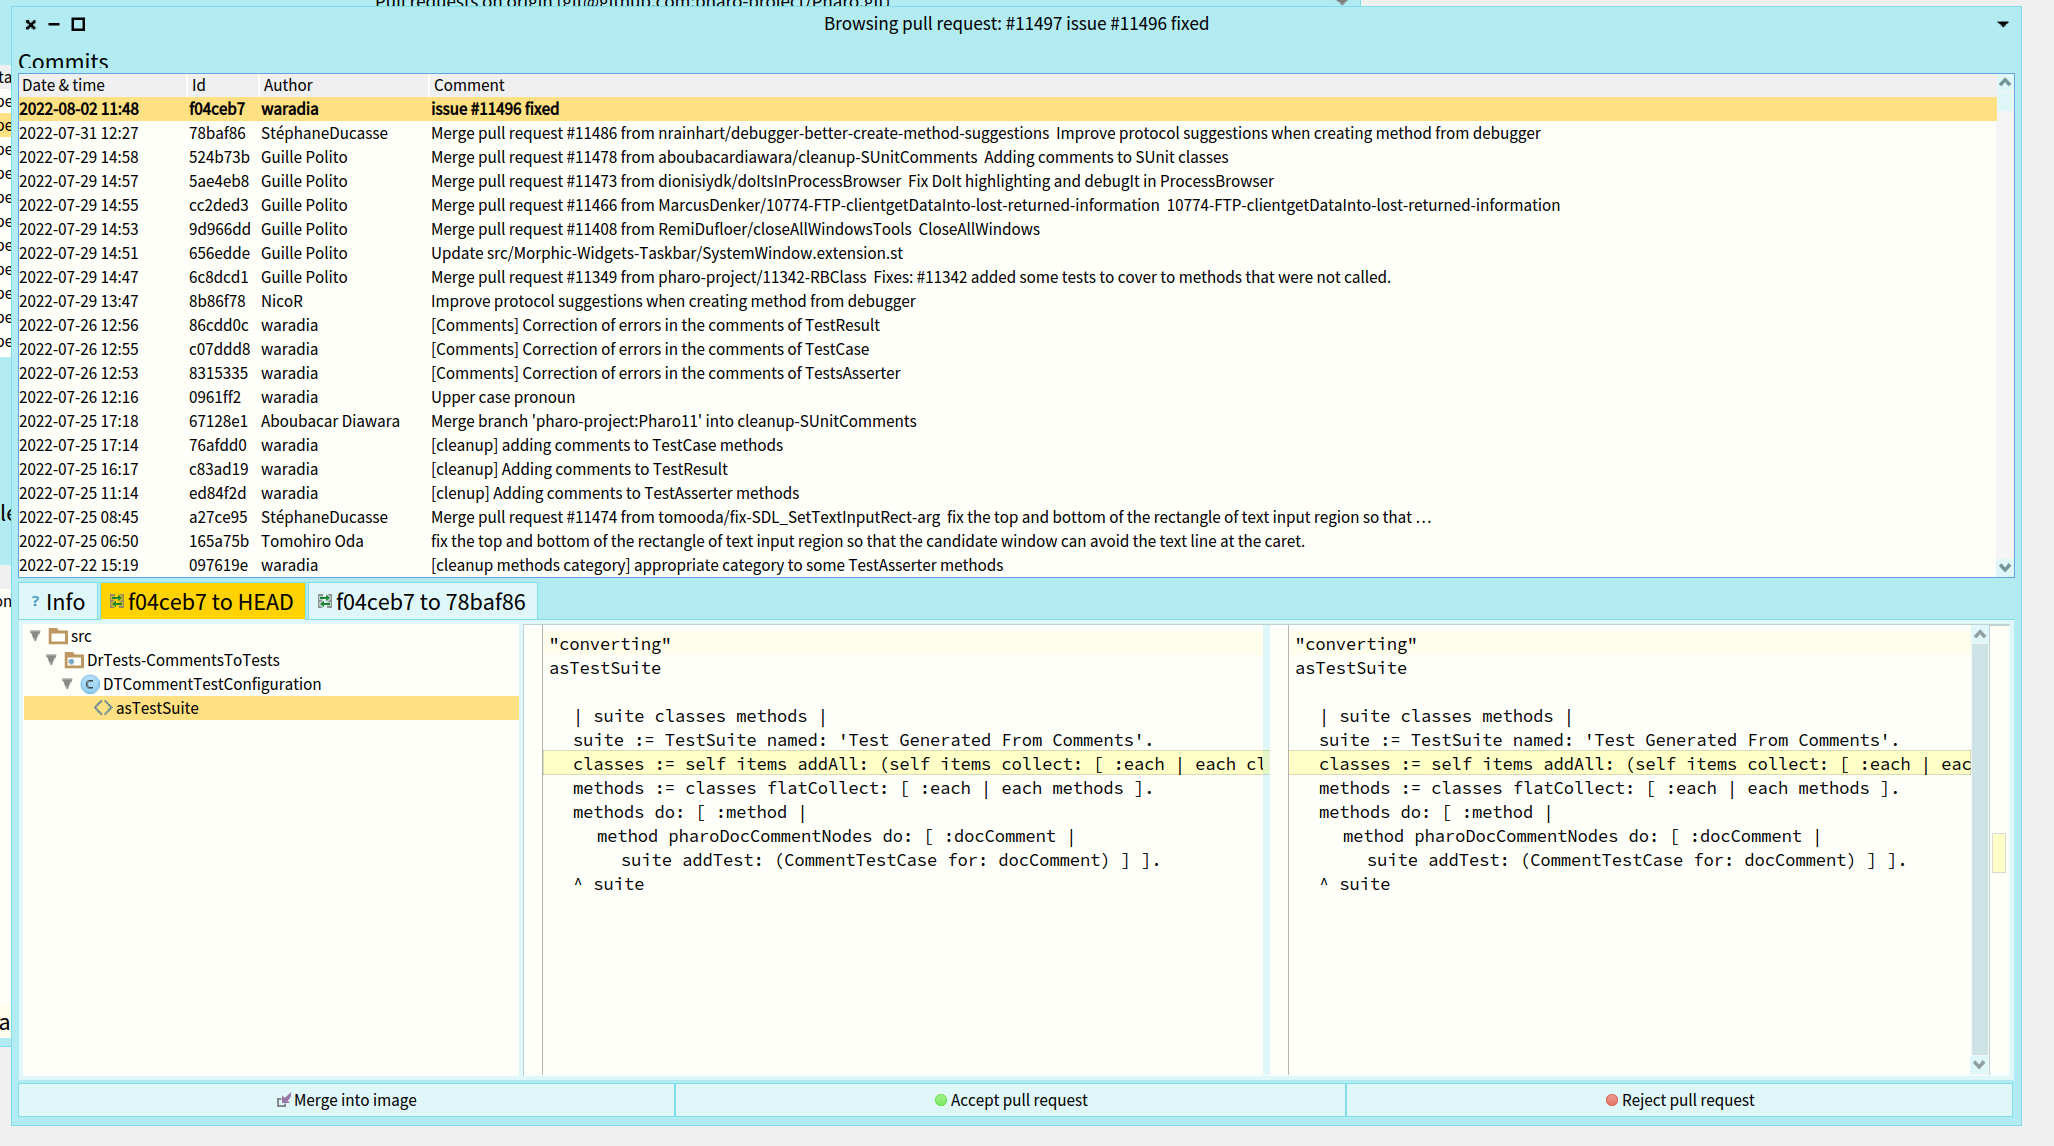Collapse the DTCommentTestConfiguration tree node
Image resolution: width=2054 pixels, height=1146 pixels.
(68, 684)
